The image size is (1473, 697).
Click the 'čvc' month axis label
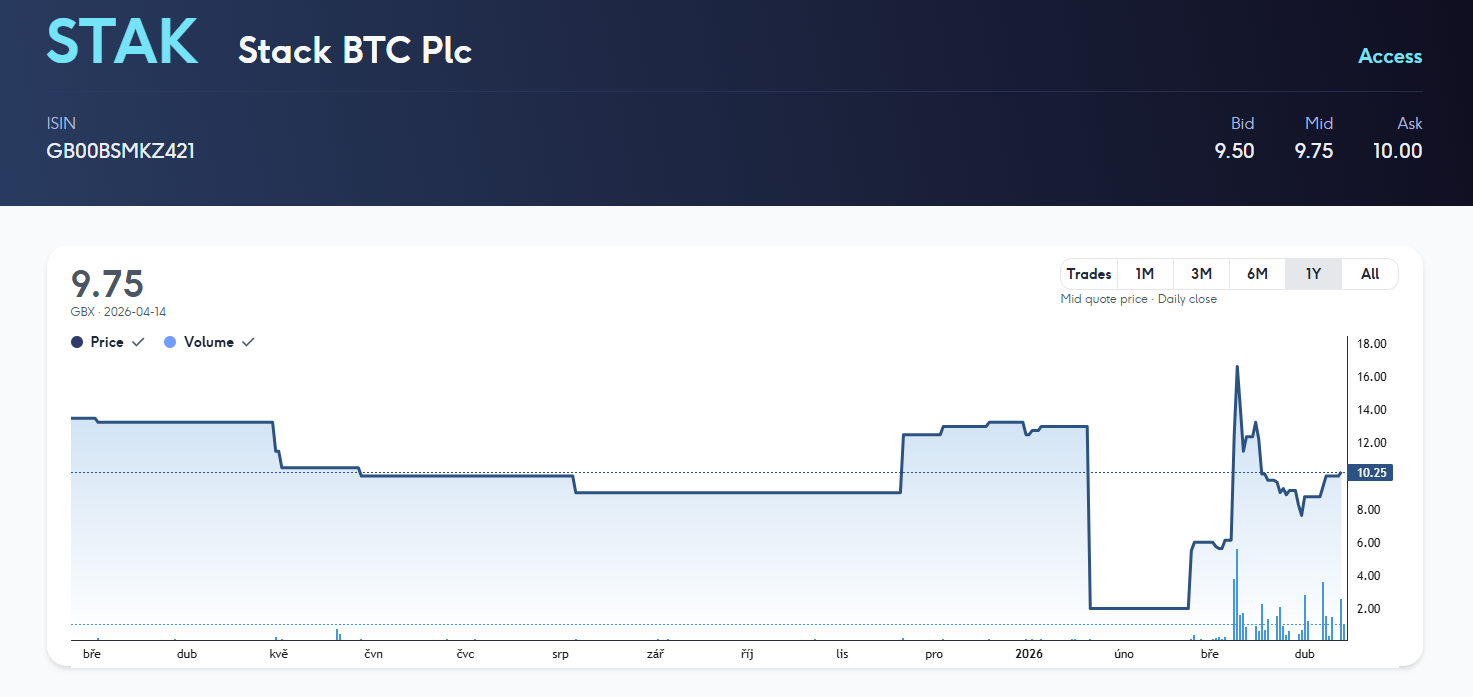click(465, 654)
